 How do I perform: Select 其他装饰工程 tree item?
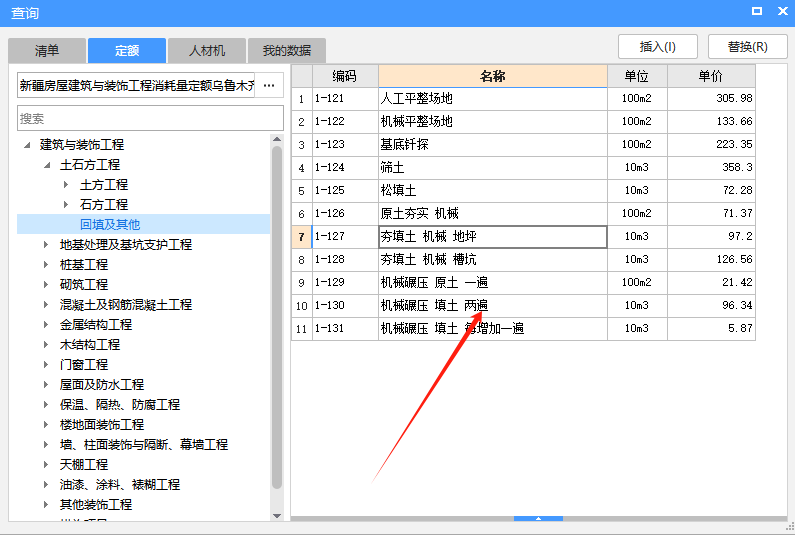click(96, 505)
